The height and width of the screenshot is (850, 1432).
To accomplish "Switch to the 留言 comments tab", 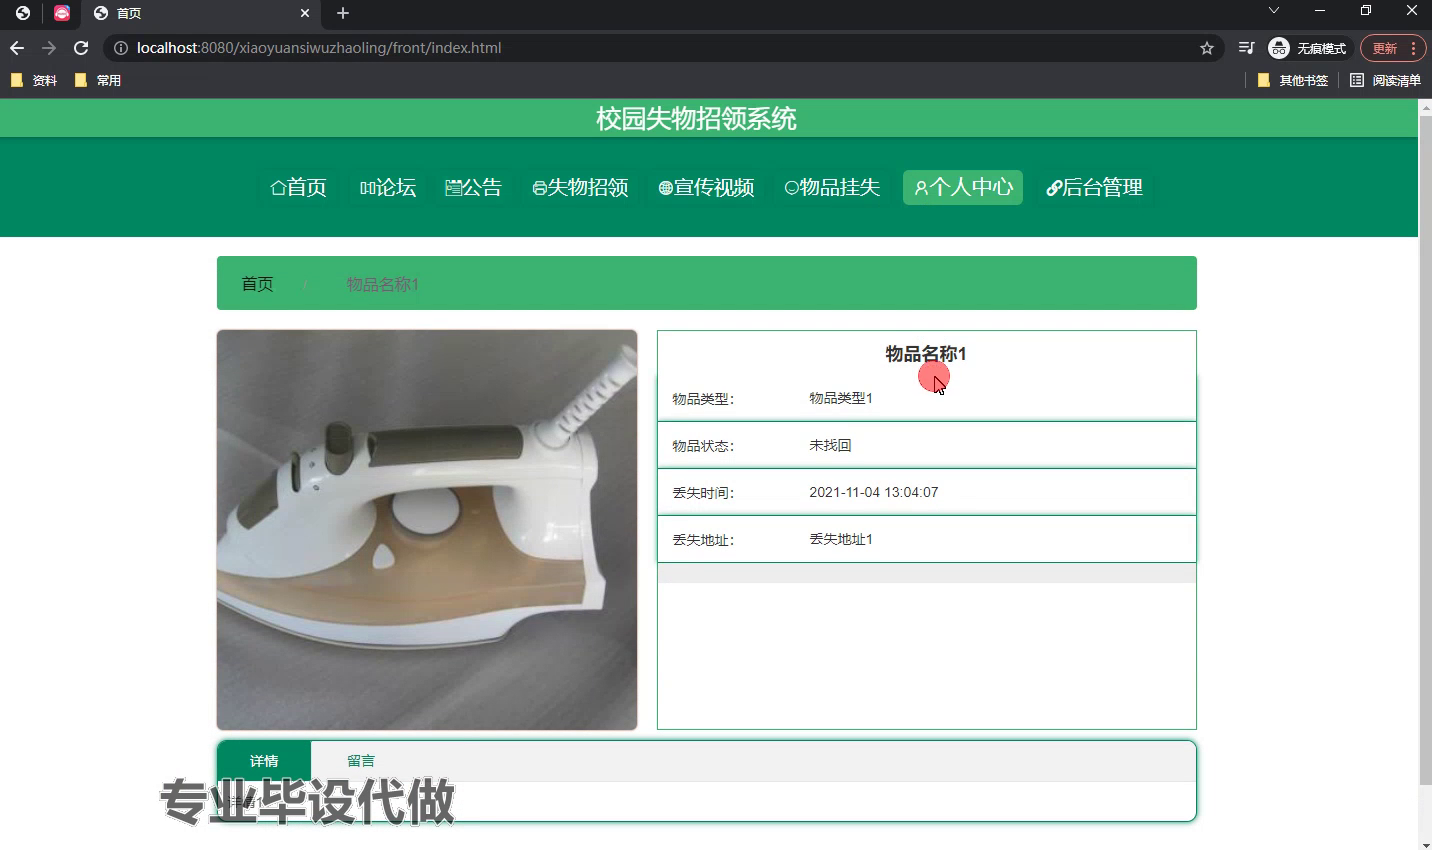I will tap(361, 761).
